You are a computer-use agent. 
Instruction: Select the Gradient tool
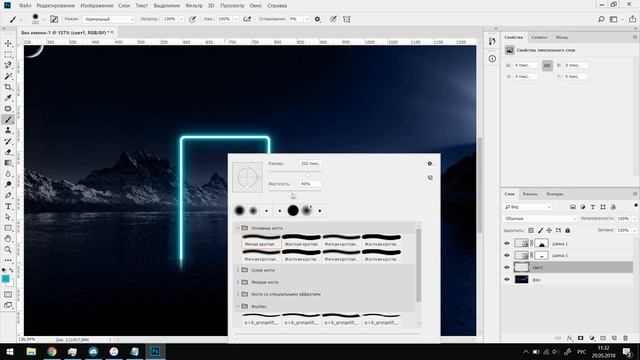pyautogui.click(x=8, y=163)
